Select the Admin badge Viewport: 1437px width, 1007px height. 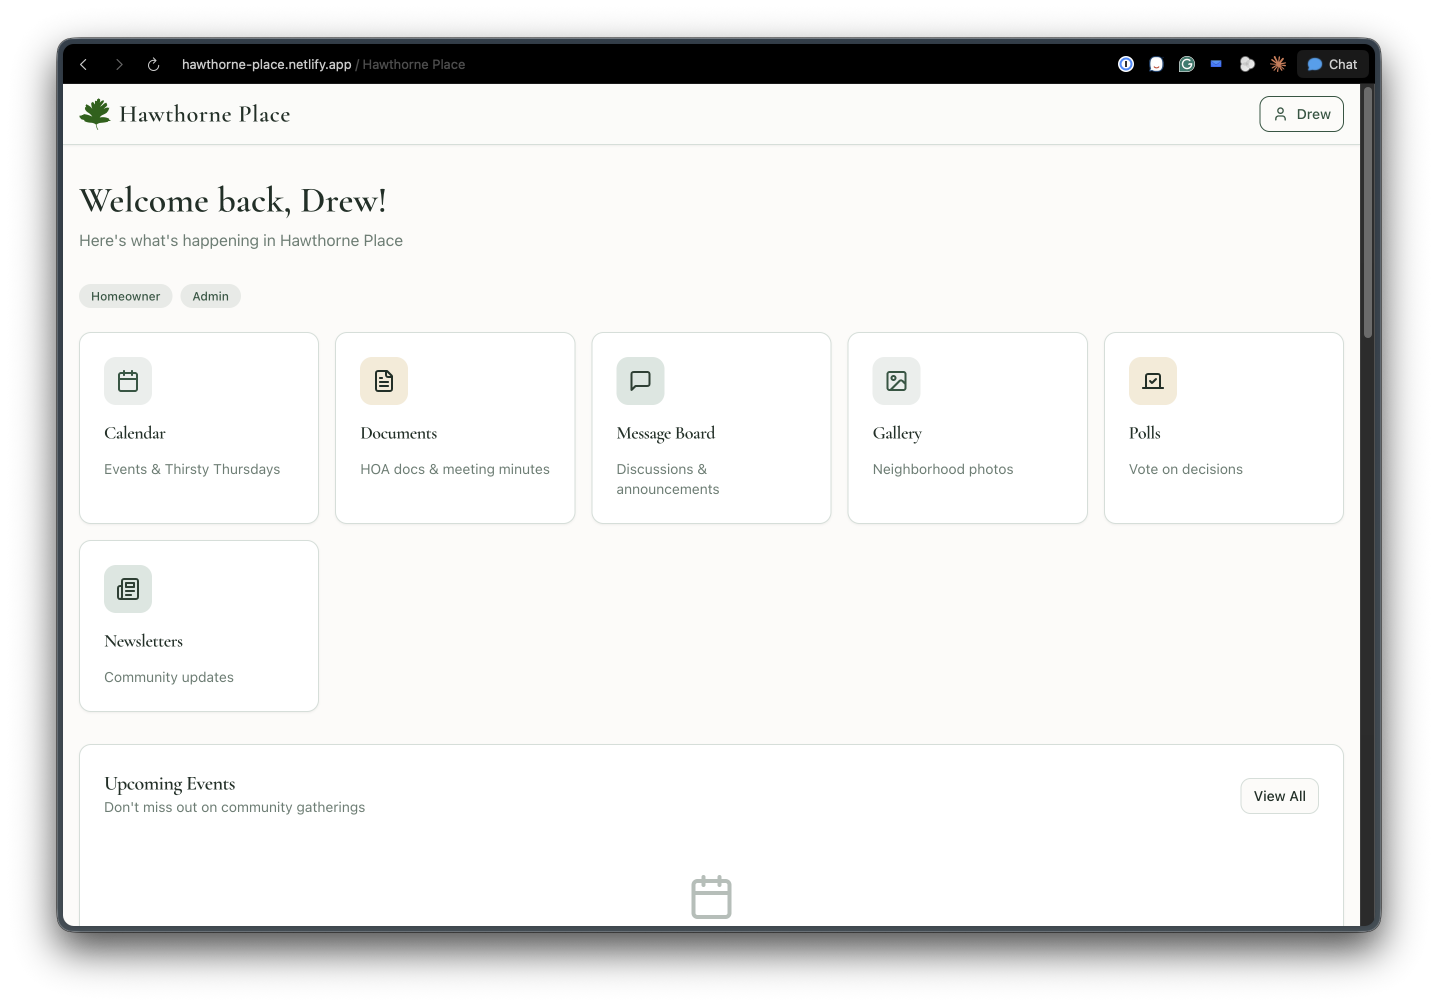(210, 296)
